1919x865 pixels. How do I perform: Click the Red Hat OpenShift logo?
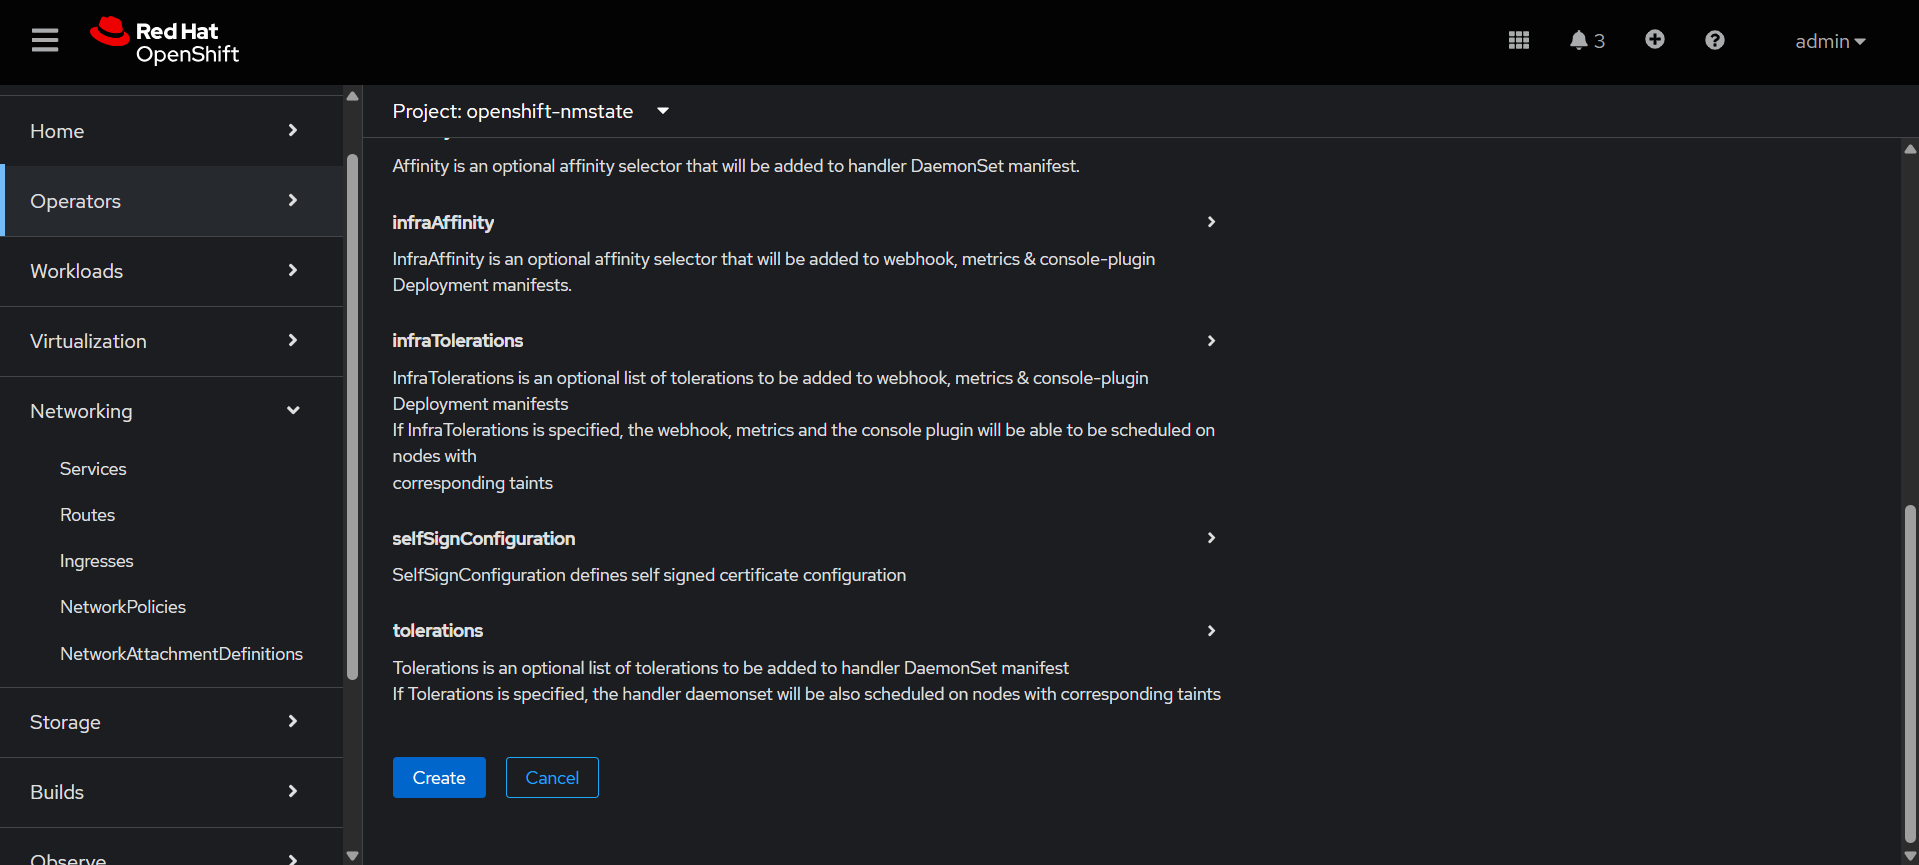coord(165,41)
